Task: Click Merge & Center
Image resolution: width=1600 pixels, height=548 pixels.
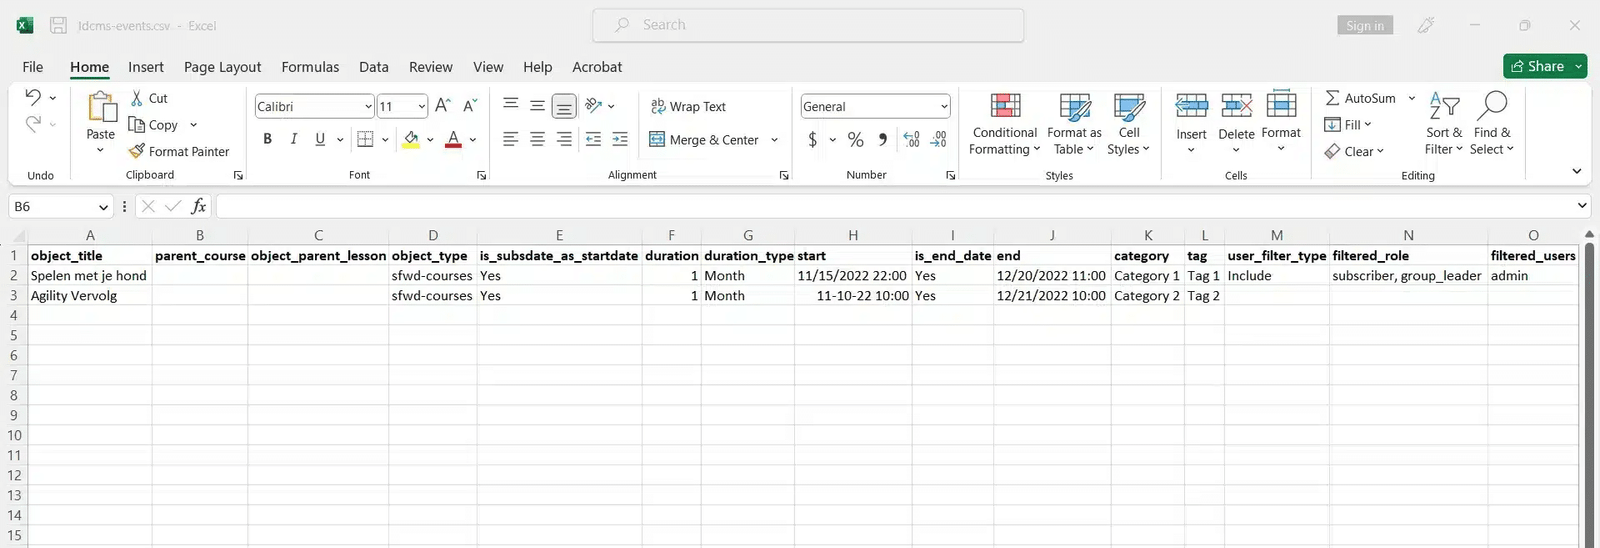Action: [704, 140]
